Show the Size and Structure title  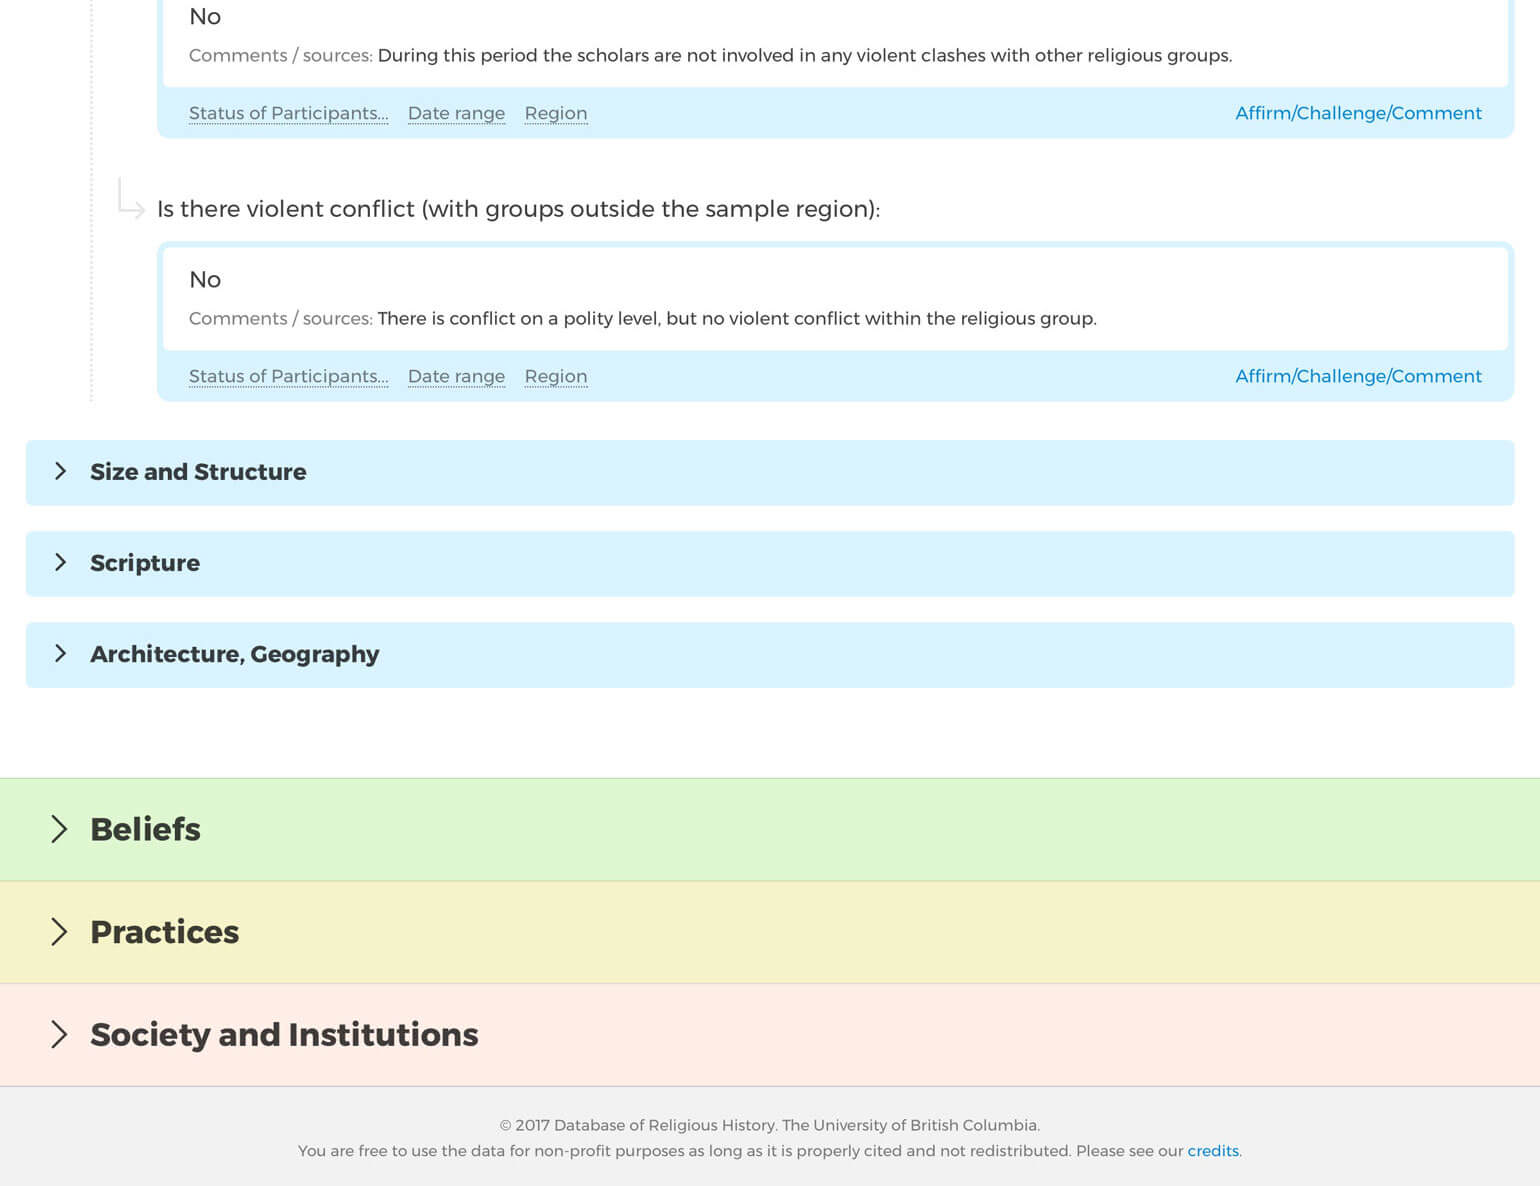[x=198, y=472]
